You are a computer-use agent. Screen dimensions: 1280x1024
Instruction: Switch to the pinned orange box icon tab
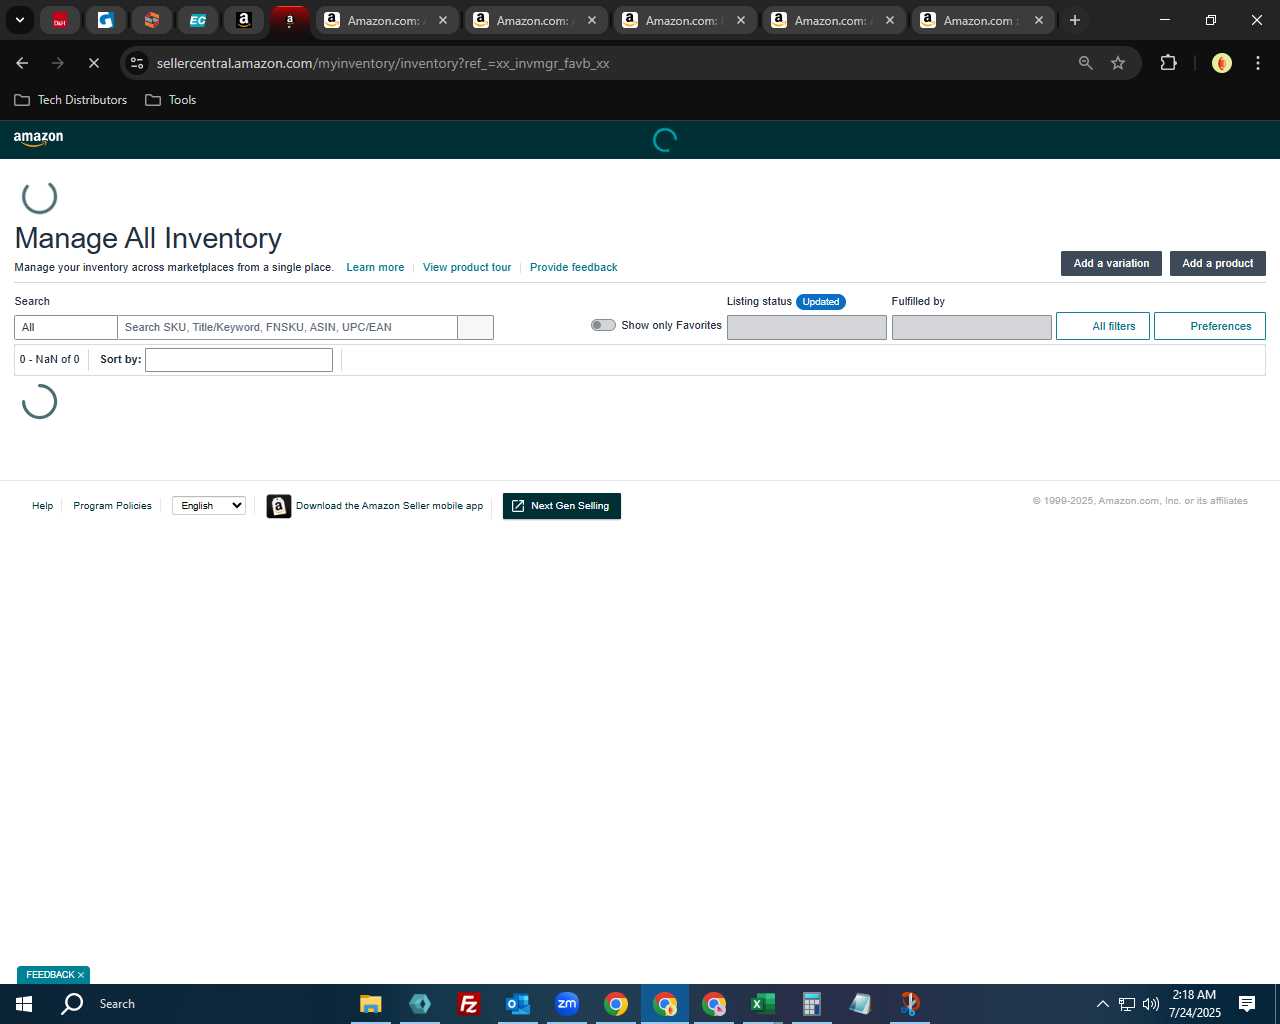tap(151, 20)
